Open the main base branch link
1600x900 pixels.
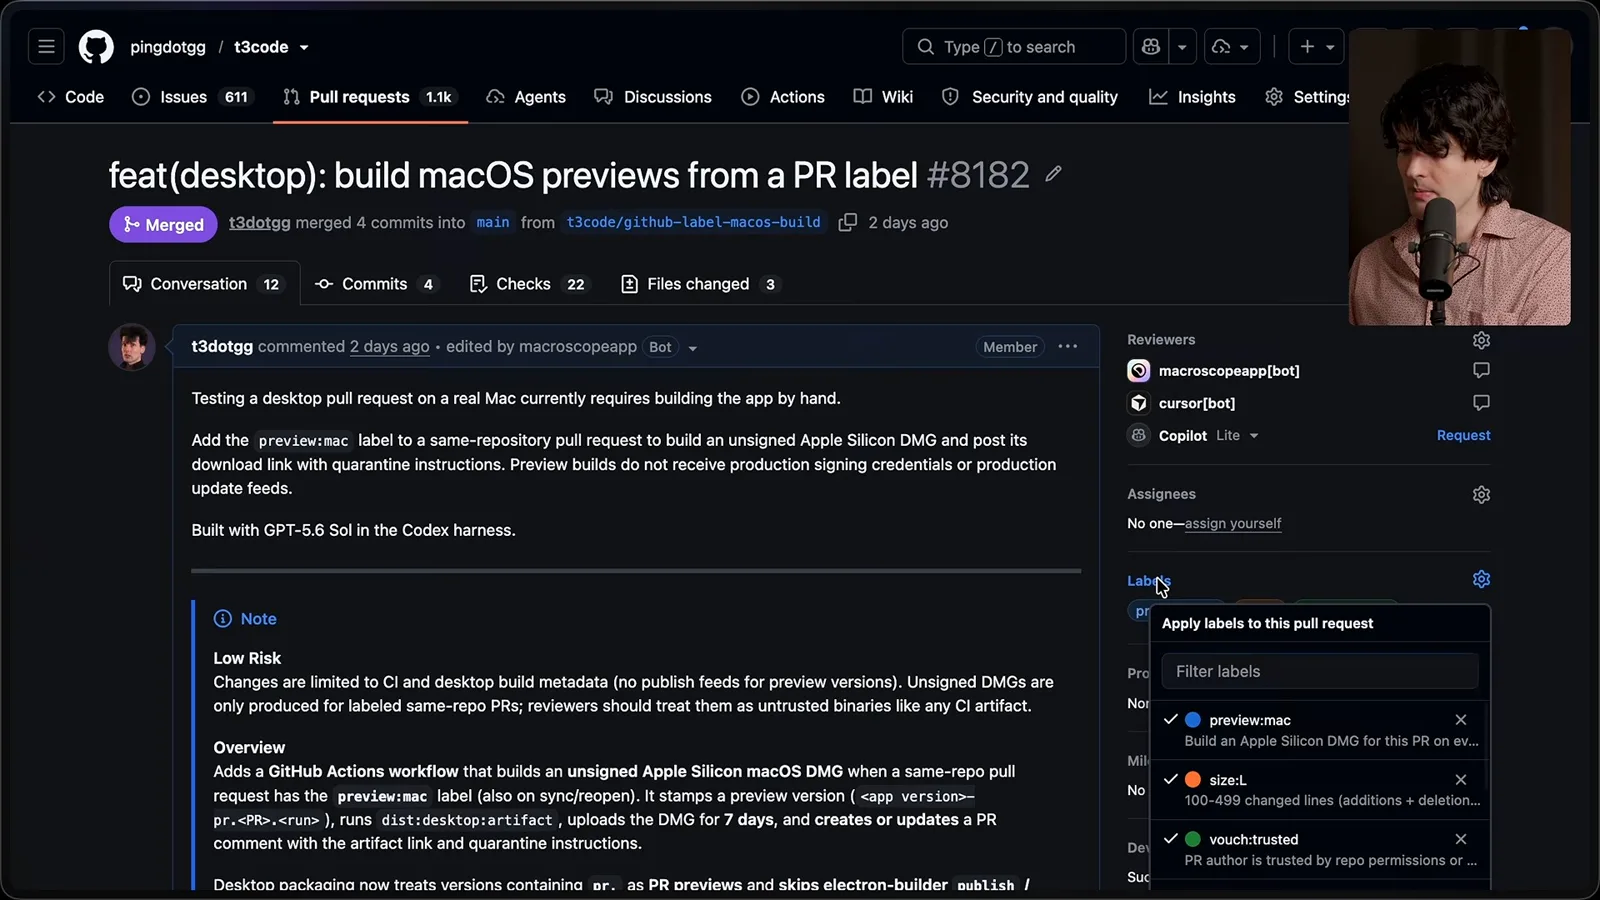click(493, 222)
